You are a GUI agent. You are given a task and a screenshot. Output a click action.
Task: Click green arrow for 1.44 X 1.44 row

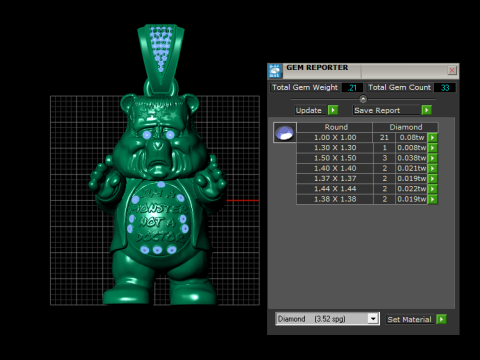point(432,189)
